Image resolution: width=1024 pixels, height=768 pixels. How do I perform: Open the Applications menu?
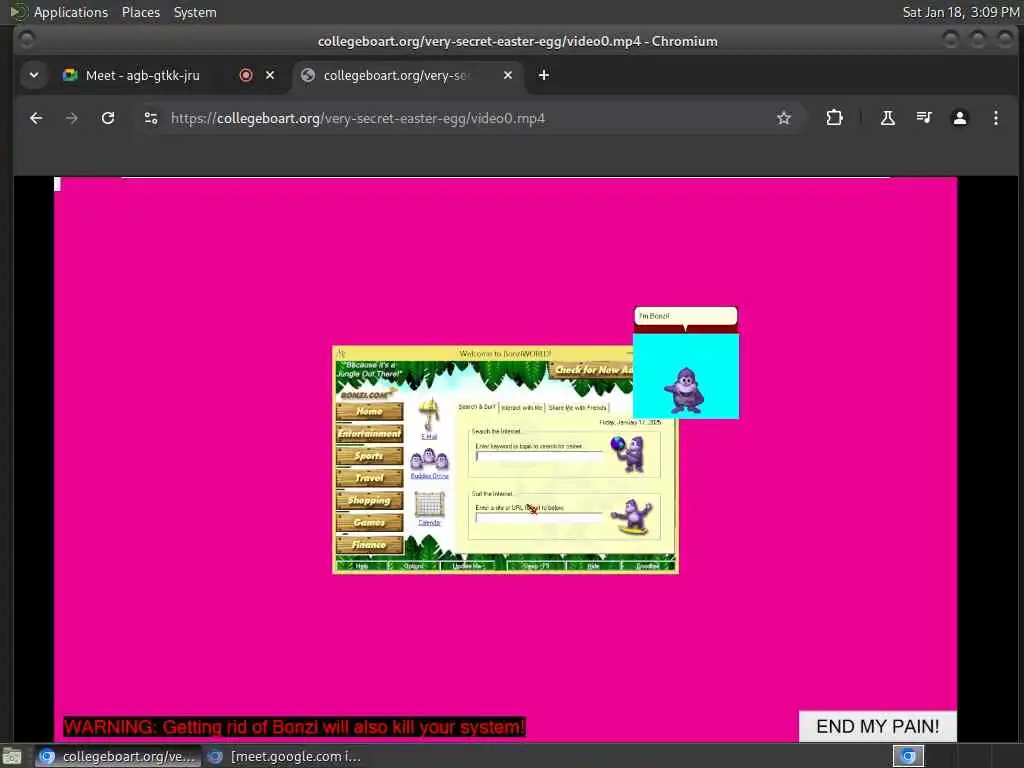pyautogui.click(x=71, y=12)
